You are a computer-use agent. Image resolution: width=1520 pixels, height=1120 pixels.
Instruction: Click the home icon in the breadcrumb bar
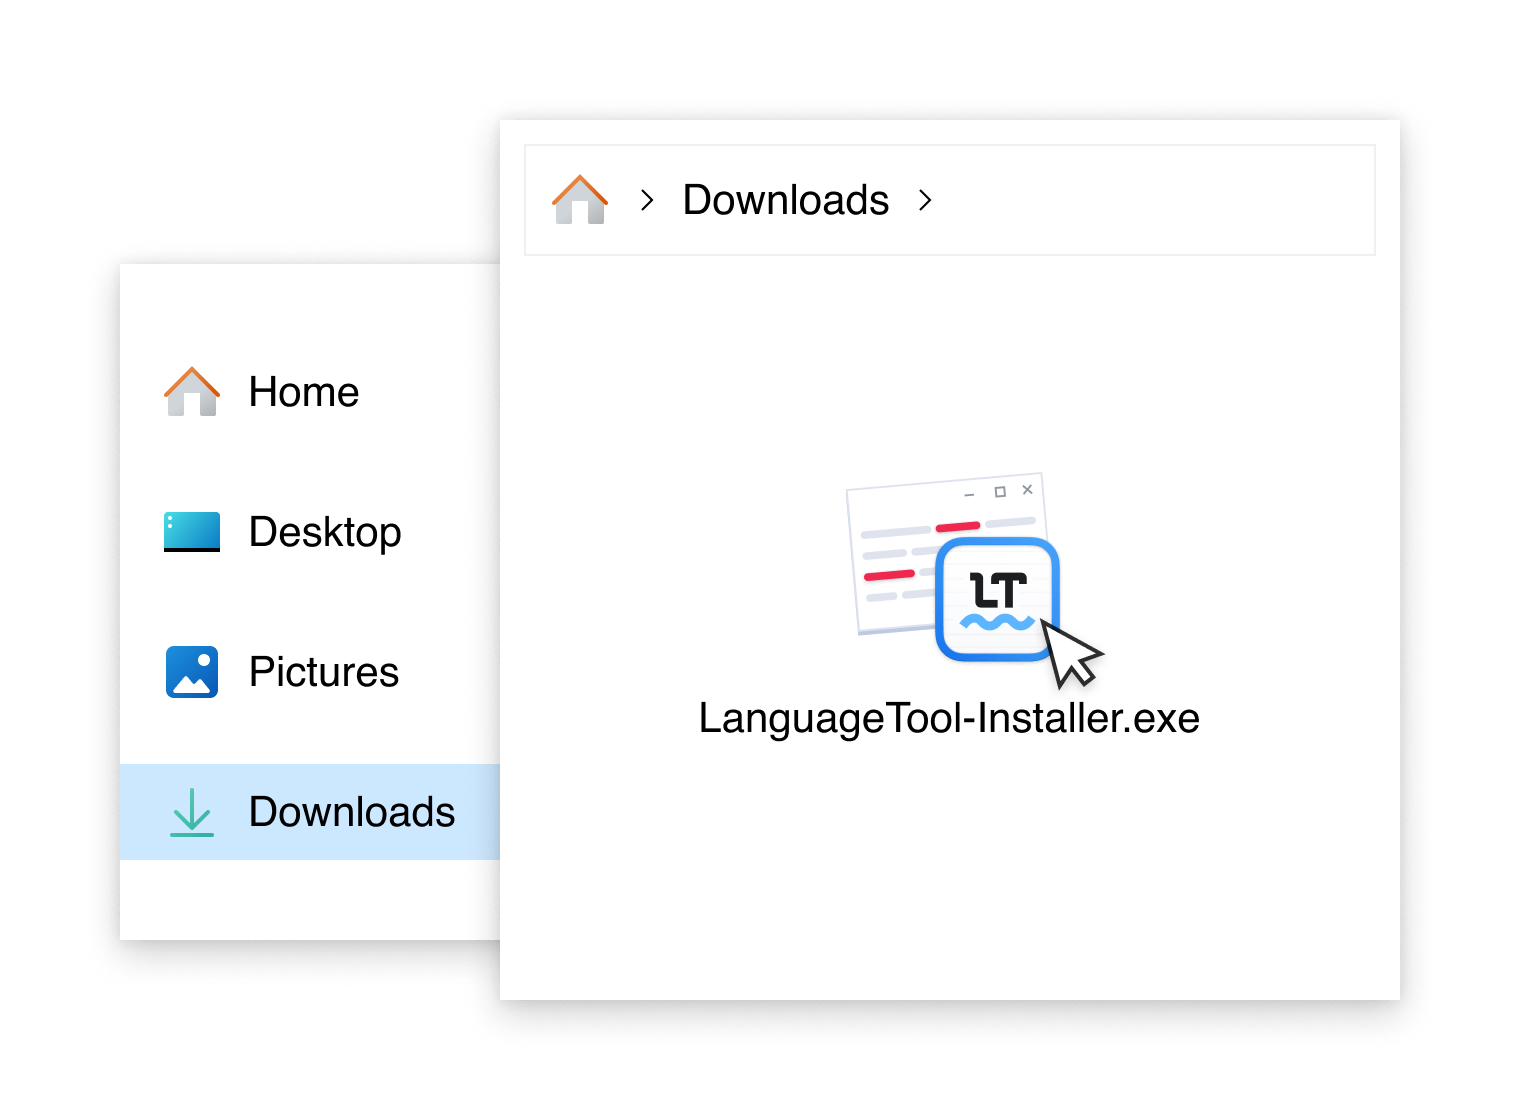pyautogui.click(x=580, y=199)
